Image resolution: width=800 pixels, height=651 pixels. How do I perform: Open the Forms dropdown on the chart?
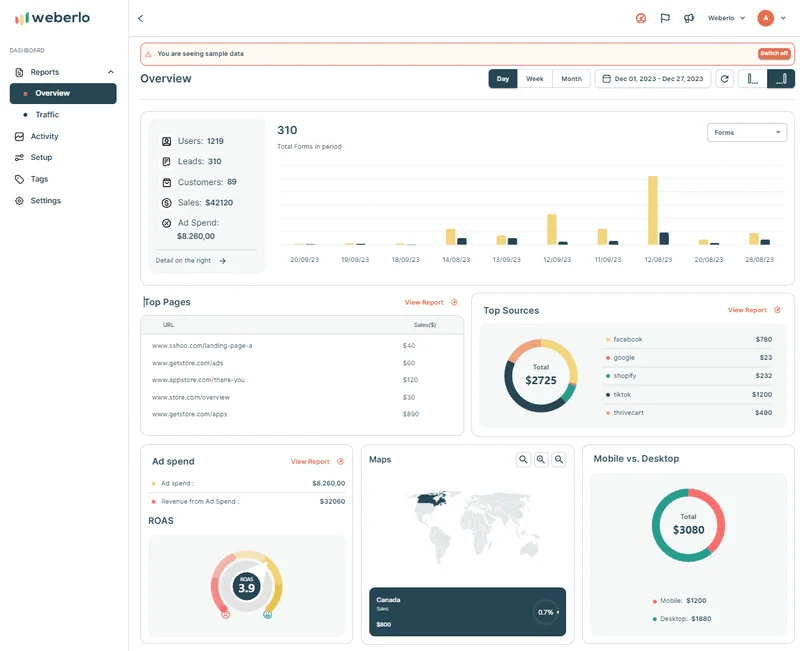(x=747, y=131)
